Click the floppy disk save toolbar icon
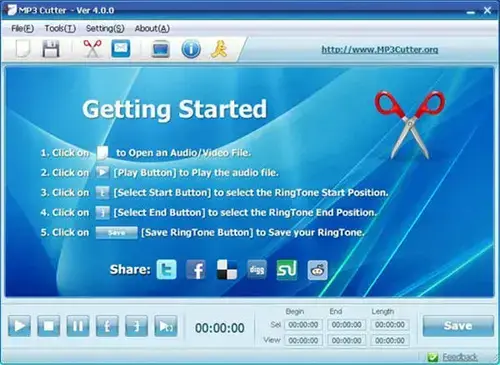 pos(51,49)
